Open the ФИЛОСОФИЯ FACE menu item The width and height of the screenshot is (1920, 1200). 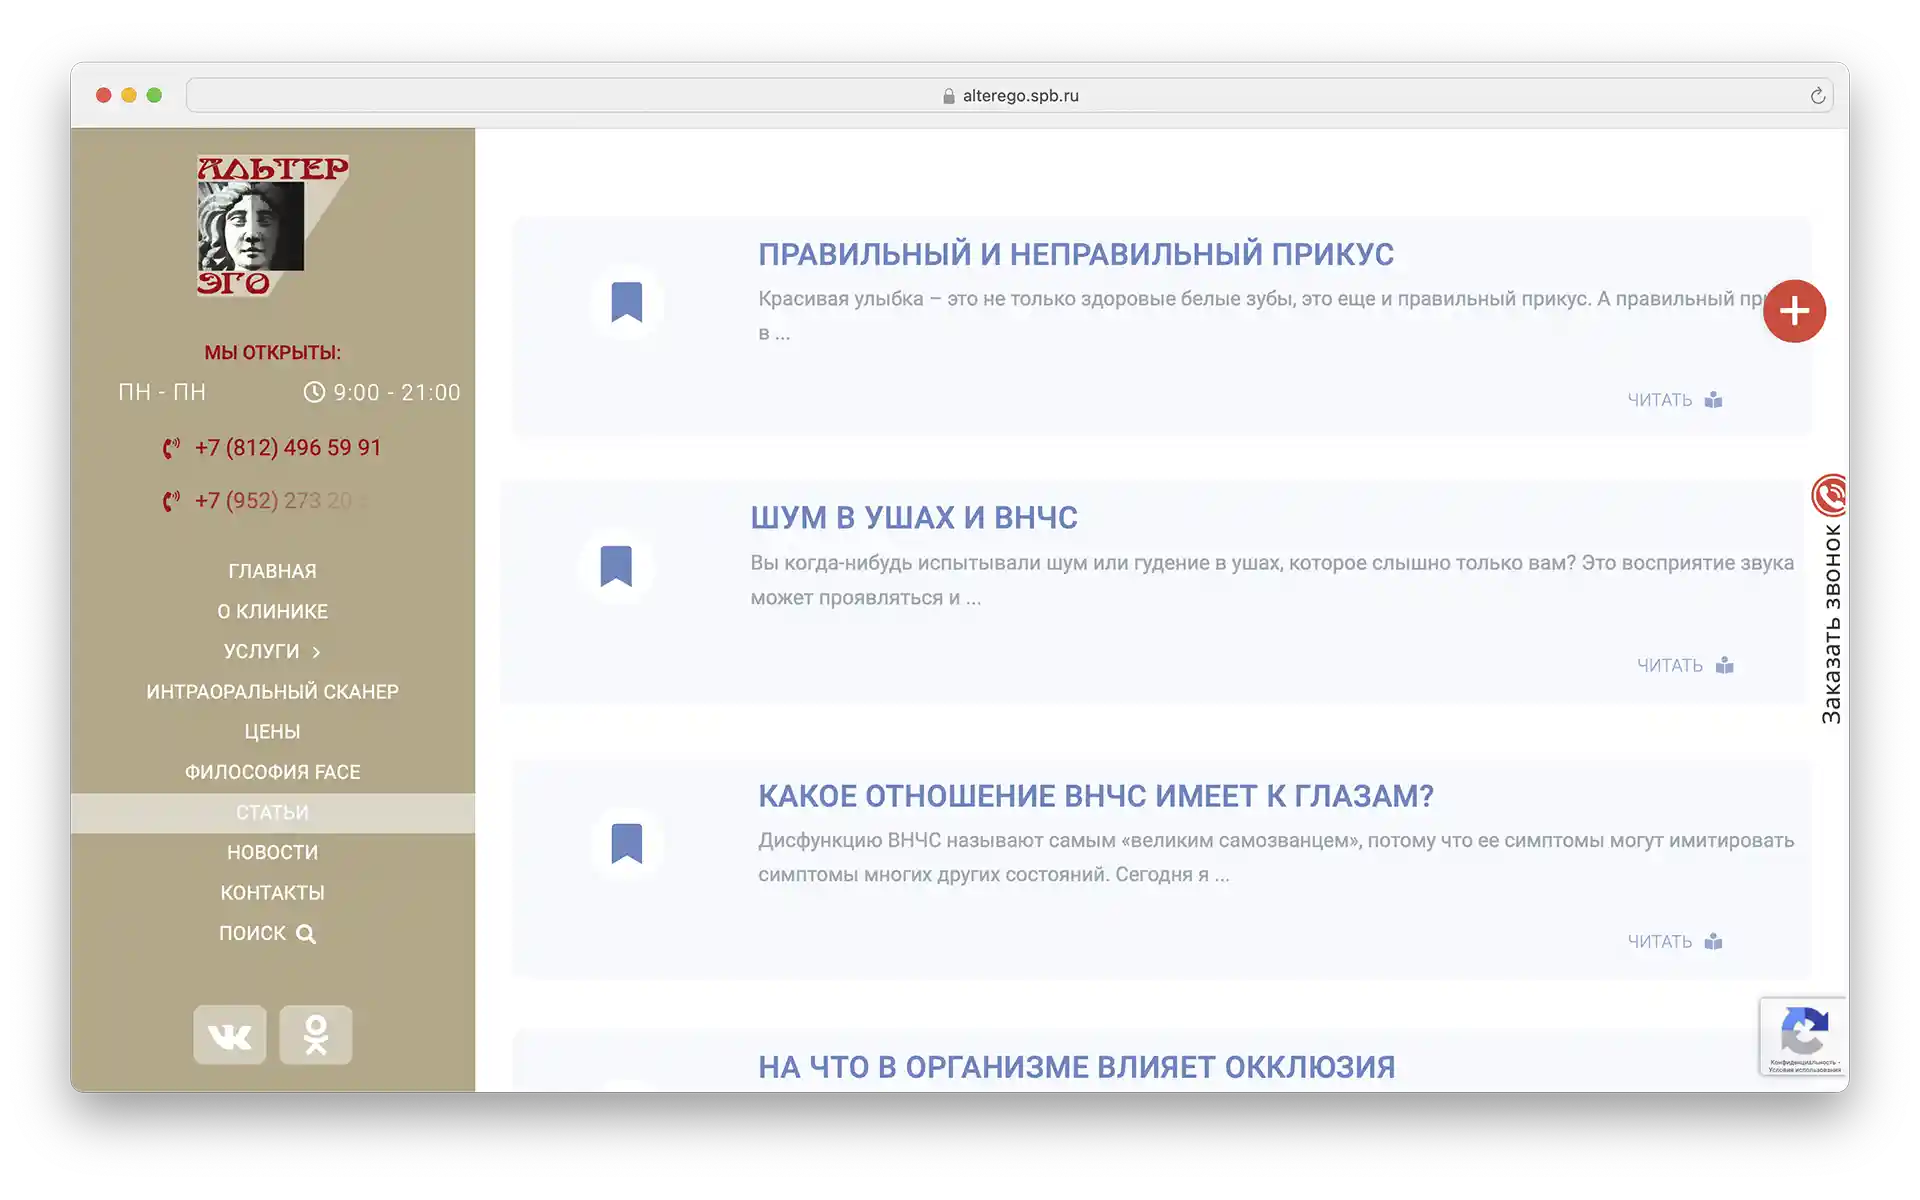click(x=272, y=772)
